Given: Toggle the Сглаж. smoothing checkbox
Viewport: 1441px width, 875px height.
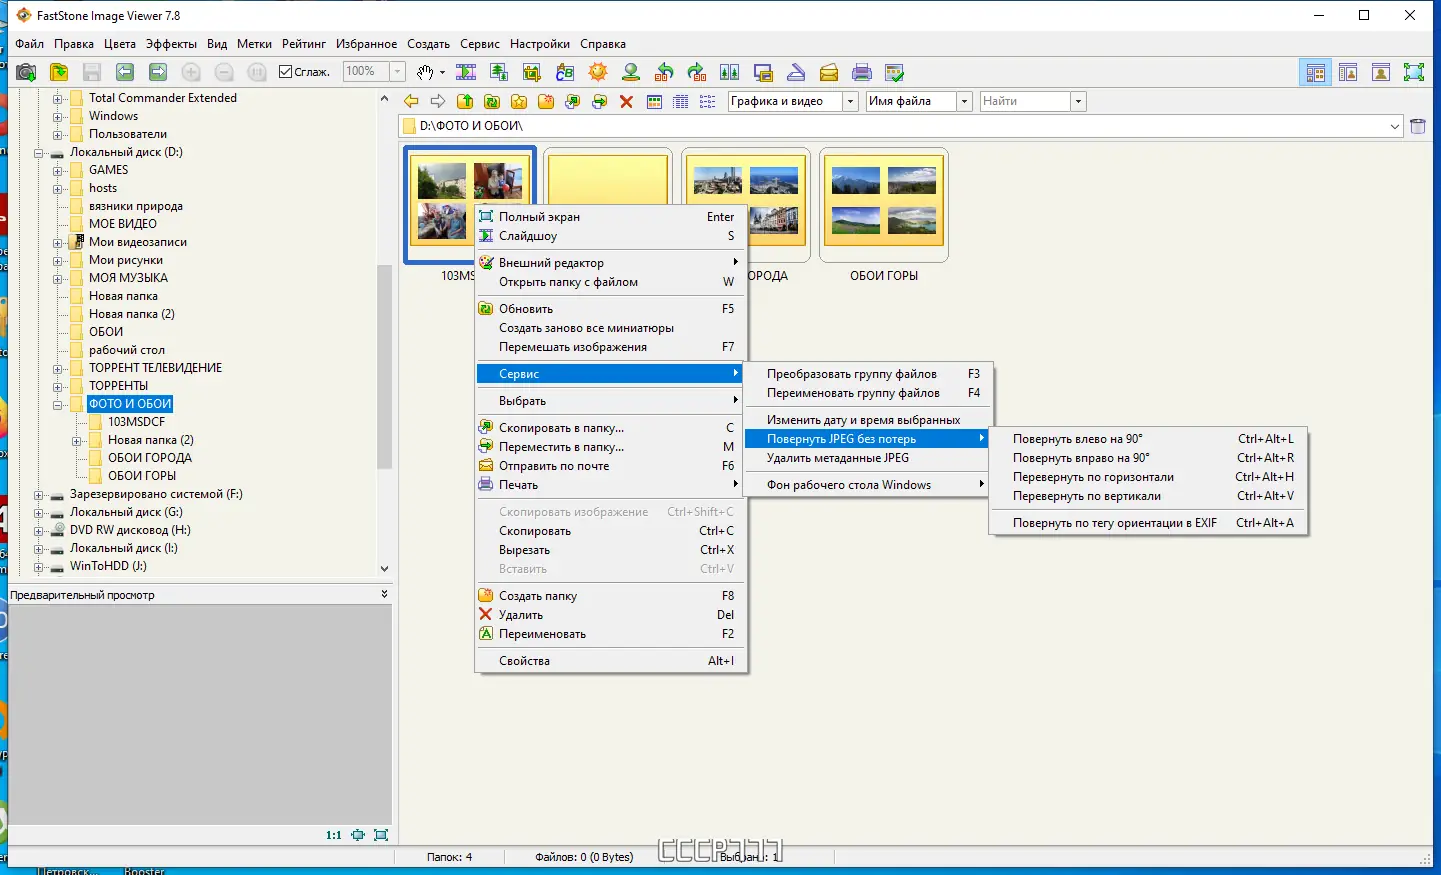Looking at the screenshot, I should [286, 72].
